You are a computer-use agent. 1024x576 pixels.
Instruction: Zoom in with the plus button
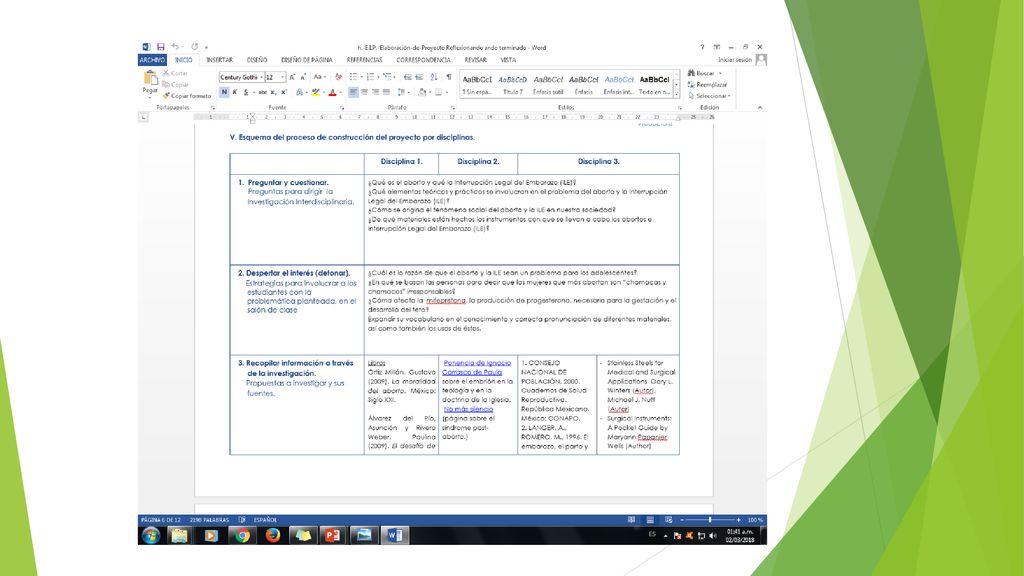[739, 520]
